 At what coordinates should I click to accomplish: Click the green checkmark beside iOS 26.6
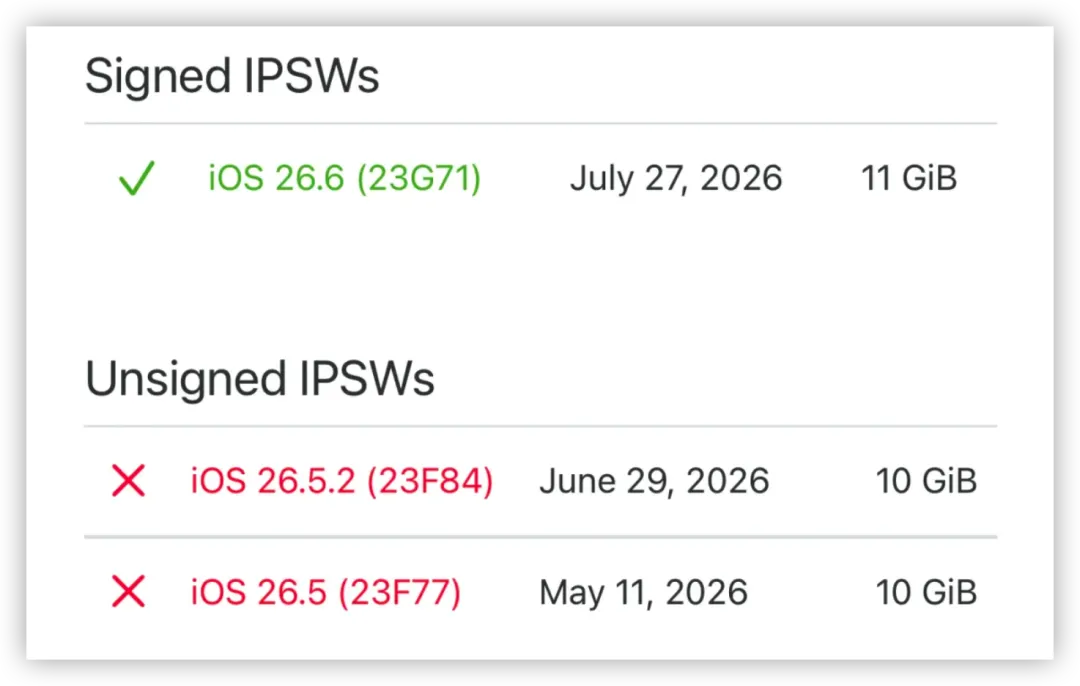136,178
